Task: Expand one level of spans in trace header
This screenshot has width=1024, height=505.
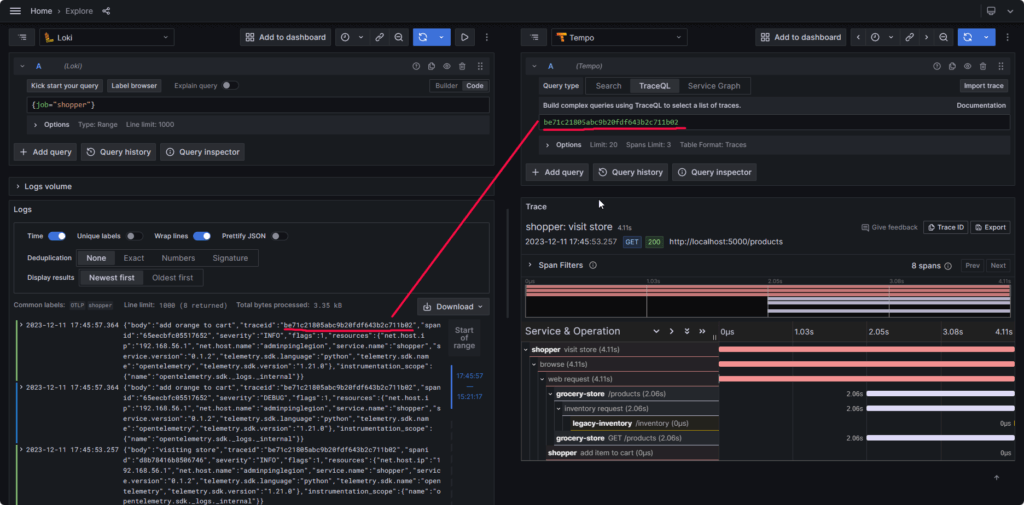Action: (671, 331)
